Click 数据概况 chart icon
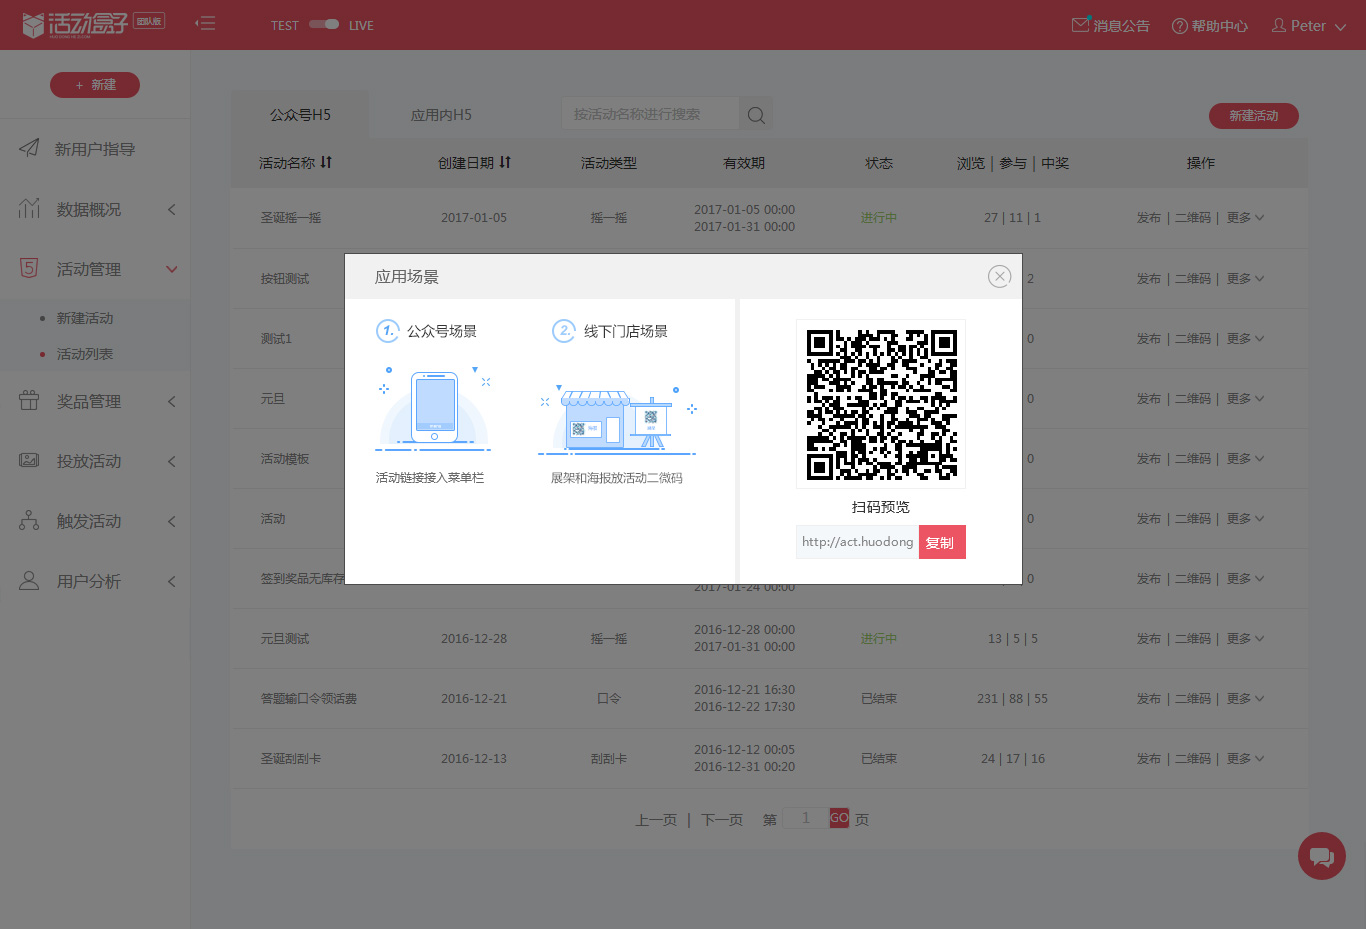Screen dimensions: 1366x929 (x=29, y=208)
